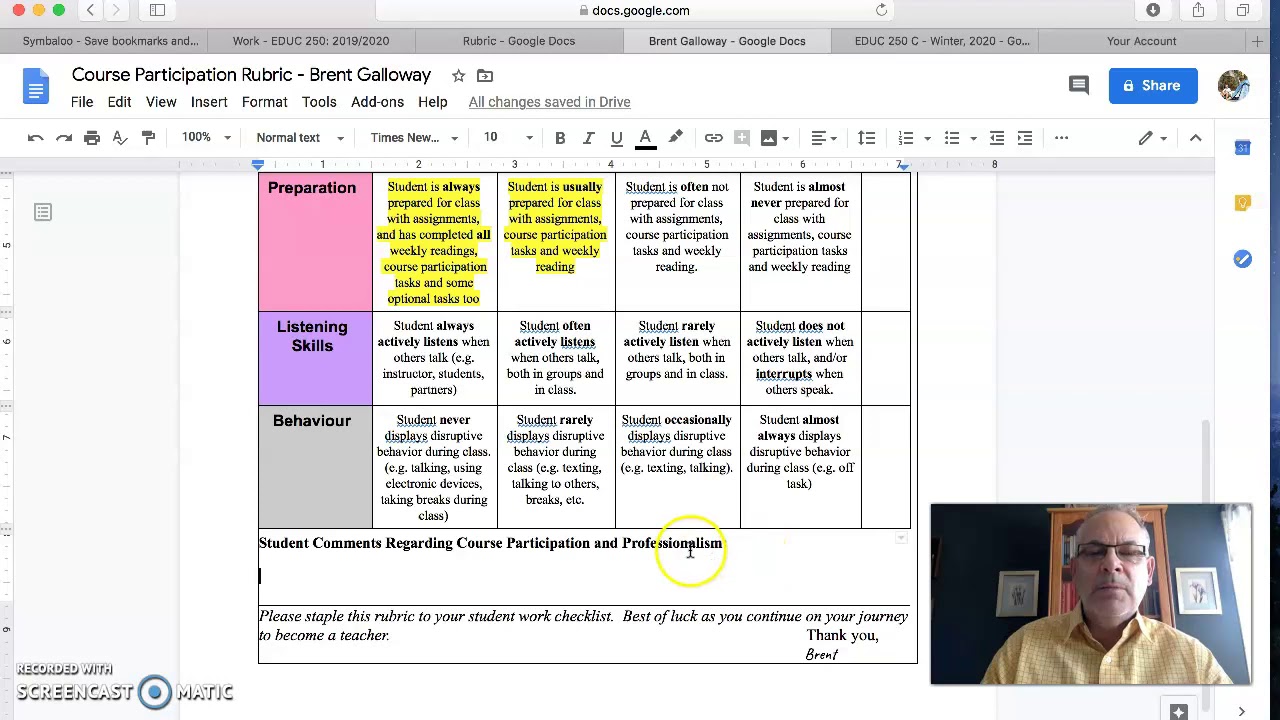Open comment history icon
The height and width of the screenshot is (720, 1280).
tap(1078, 86)
